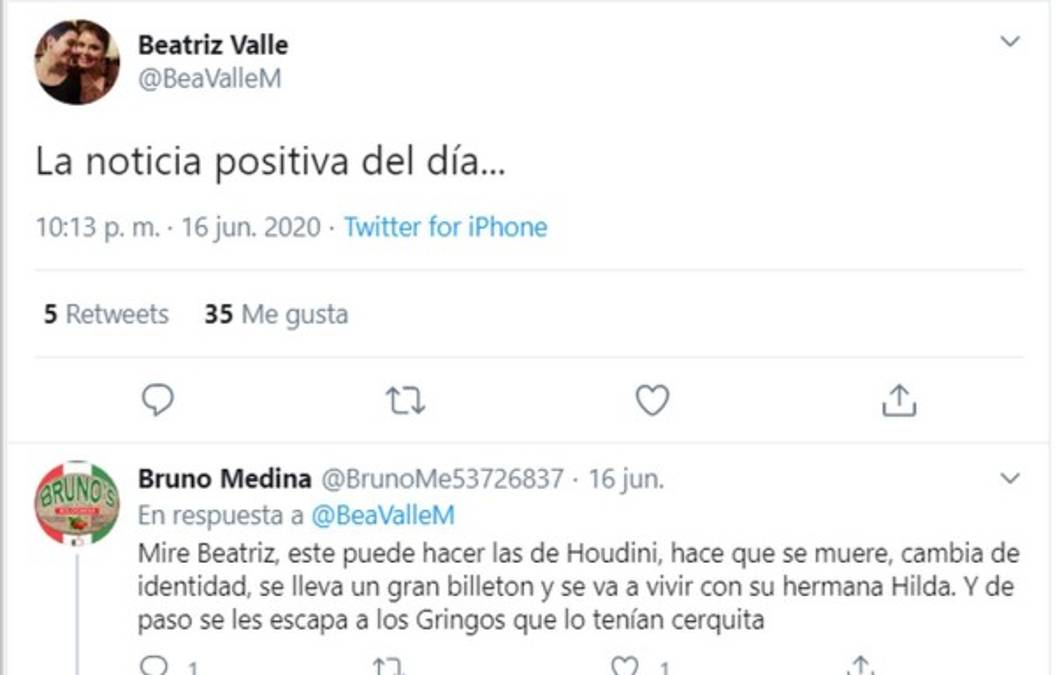Click the Bruno's logo avatar
This screenshot has width=1055, height=675.
point(77,503)
